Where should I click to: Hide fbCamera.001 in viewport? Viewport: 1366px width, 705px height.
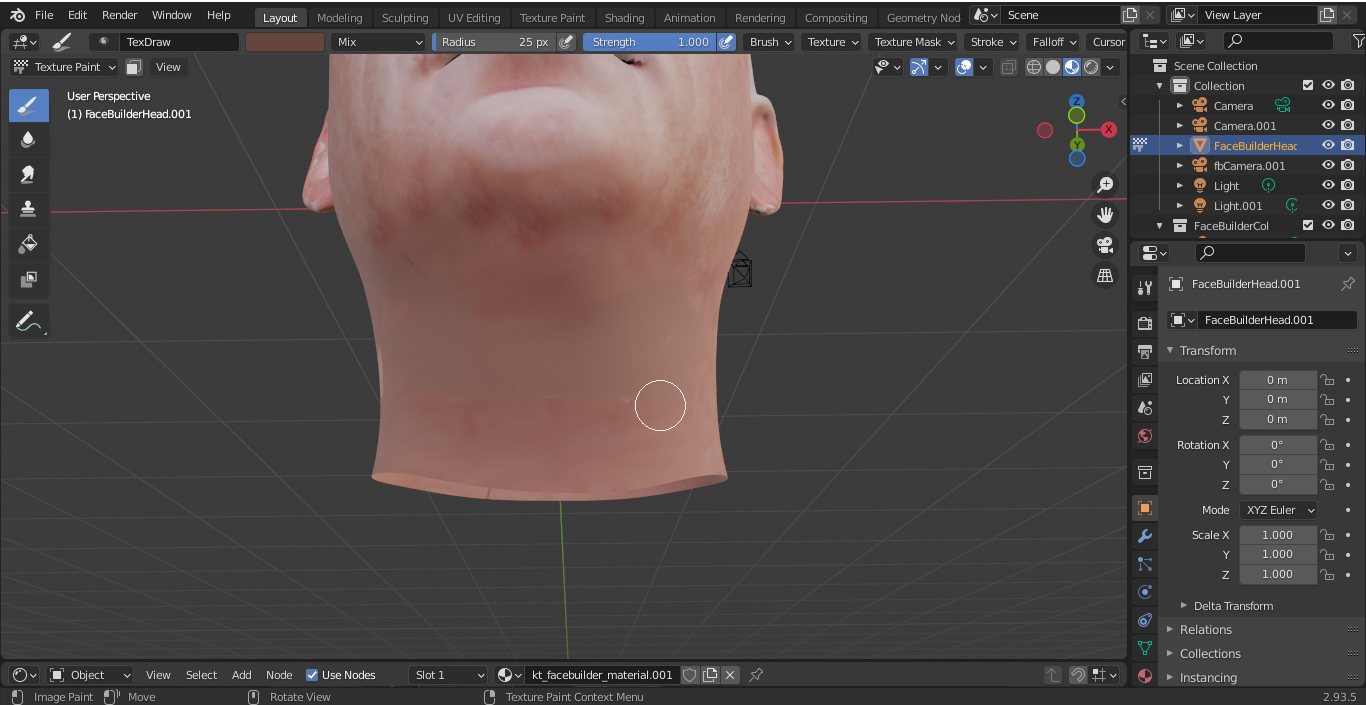pyautogui.click(x=1328, y=165)
